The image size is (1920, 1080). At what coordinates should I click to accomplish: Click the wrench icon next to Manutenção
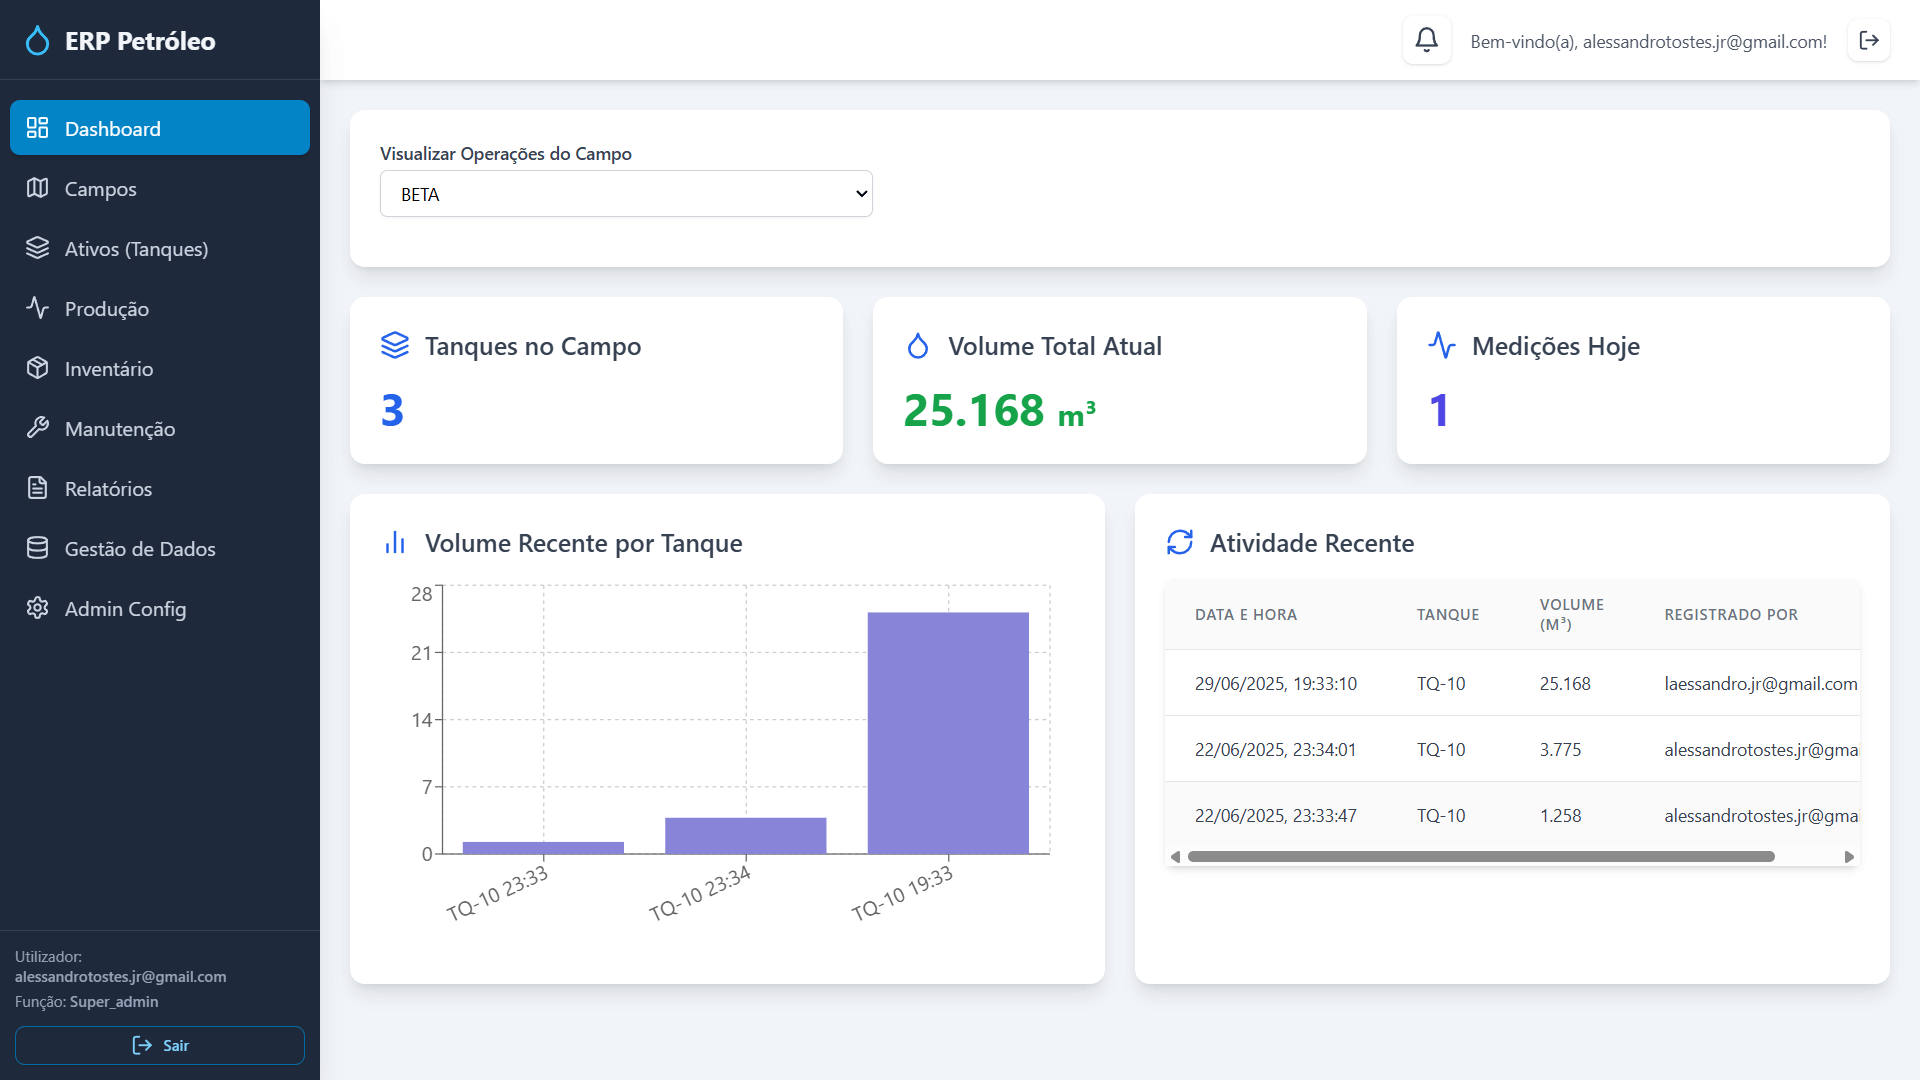click(37, 428)
